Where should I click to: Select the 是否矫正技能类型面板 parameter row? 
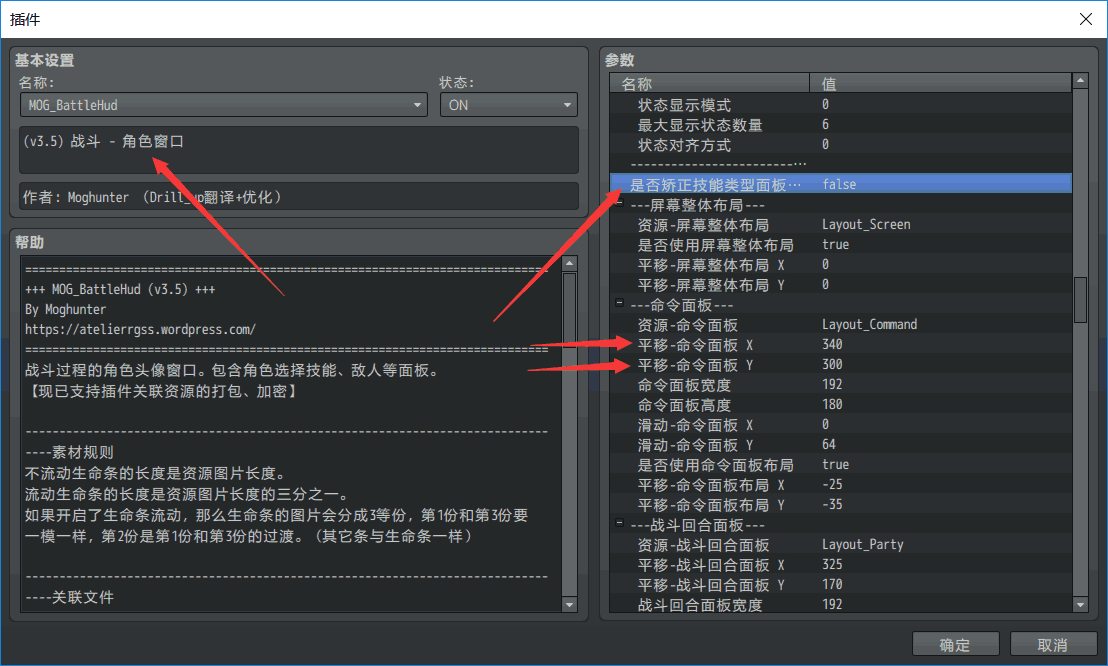tap(715, 184)
